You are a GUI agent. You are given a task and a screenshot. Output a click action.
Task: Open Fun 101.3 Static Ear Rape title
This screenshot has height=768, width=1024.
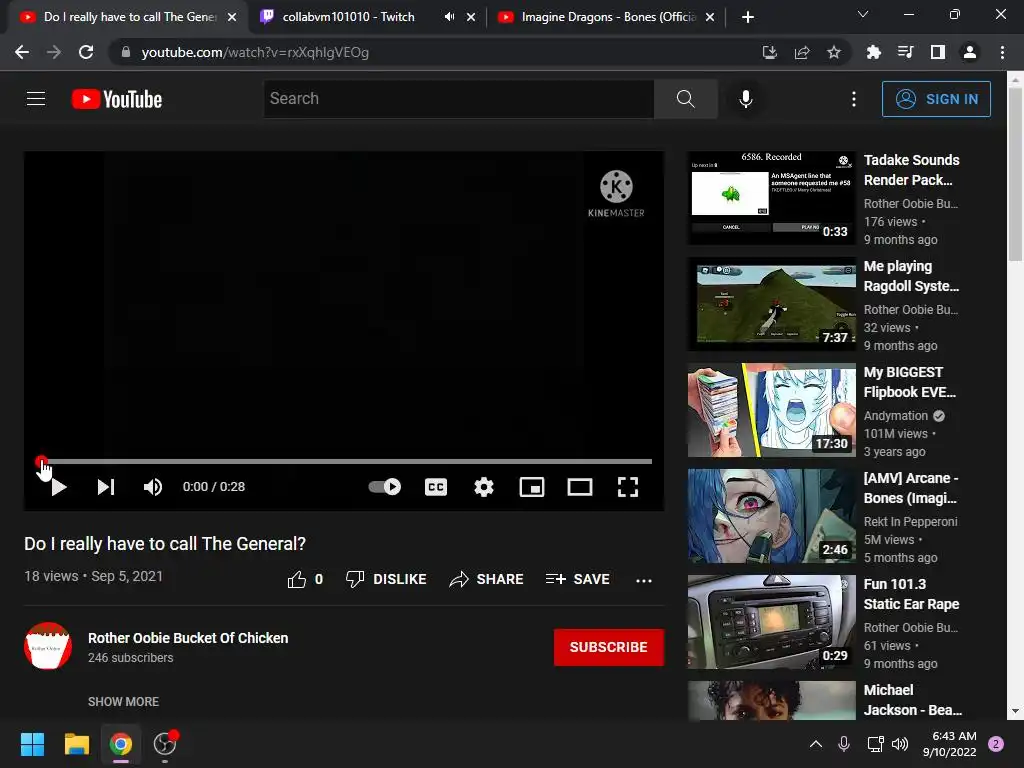tap(911, 594)
